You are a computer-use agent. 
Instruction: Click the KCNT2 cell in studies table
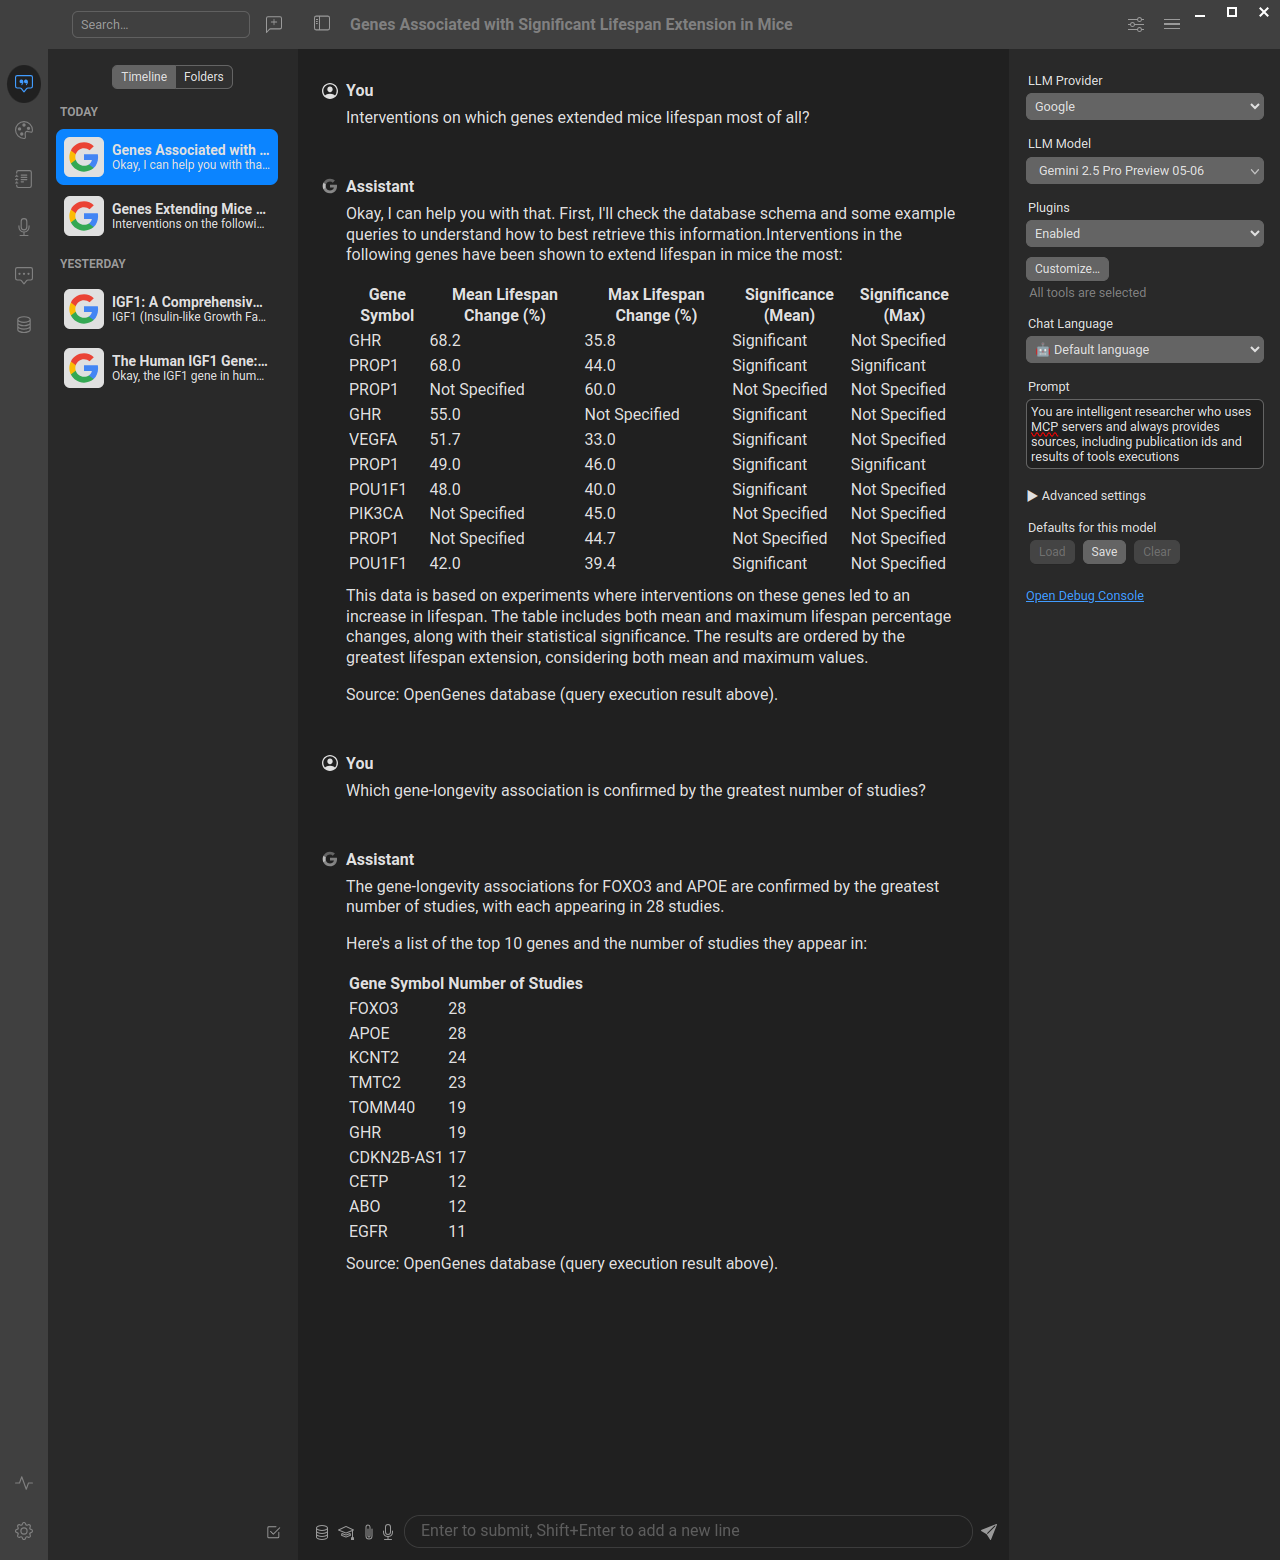pos(374,1058)
